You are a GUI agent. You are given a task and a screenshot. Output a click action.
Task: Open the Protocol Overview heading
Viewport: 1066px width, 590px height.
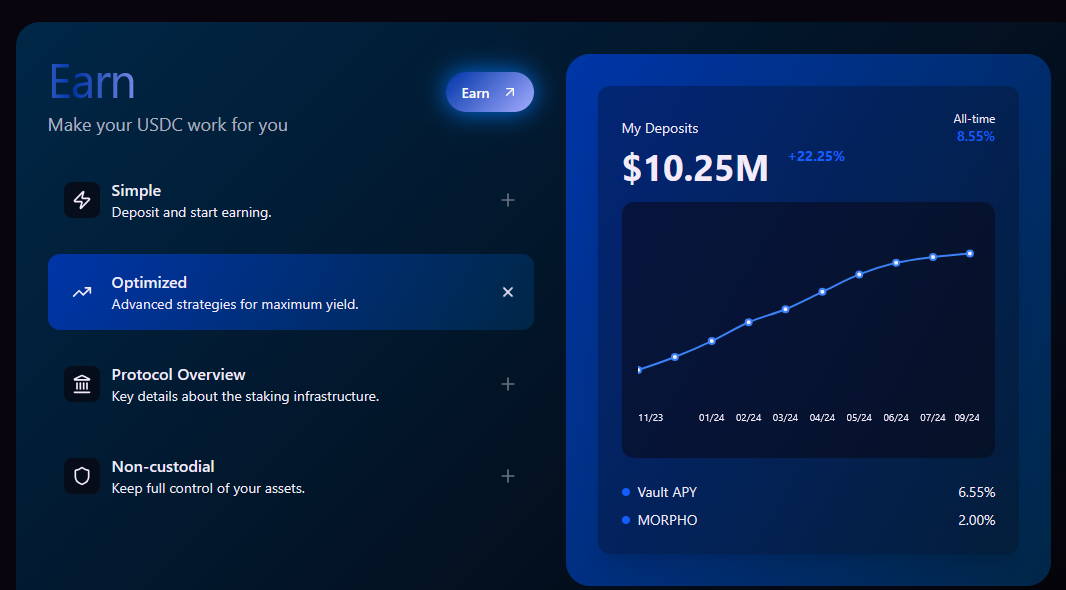(x=178, y=375)
